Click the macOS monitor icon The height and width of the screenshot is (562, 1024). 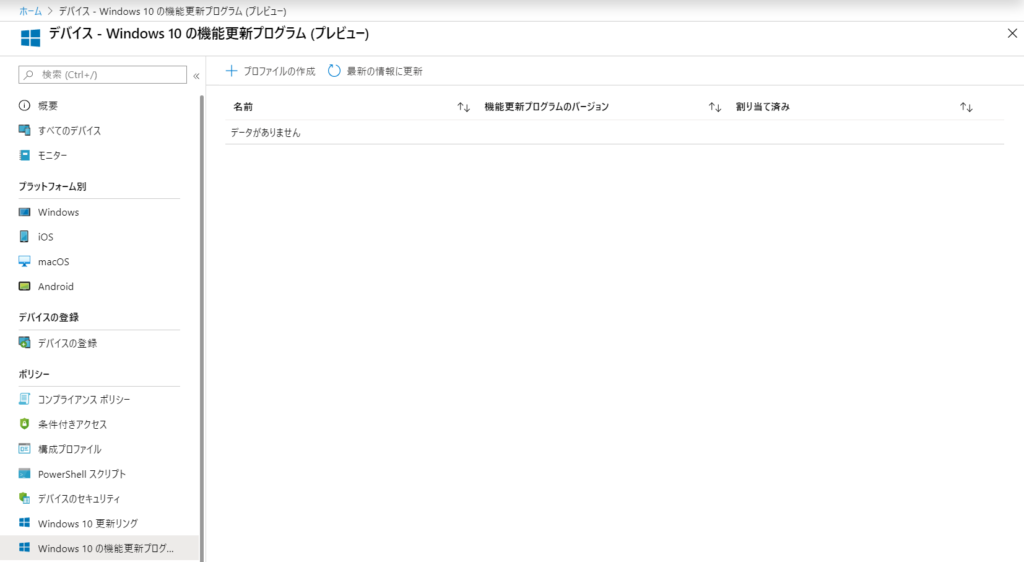pos(24,262)
